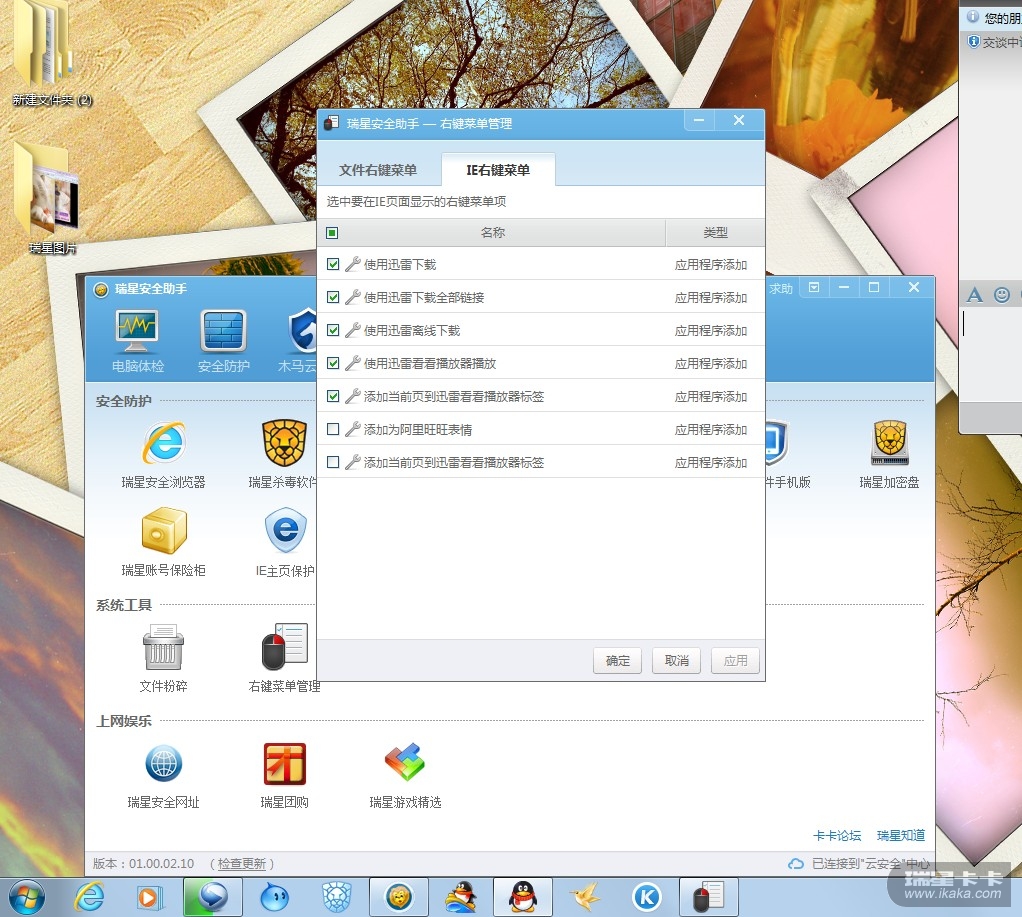
Task: Open emoticon smiley in chat window
Action: pos(1002,295)
